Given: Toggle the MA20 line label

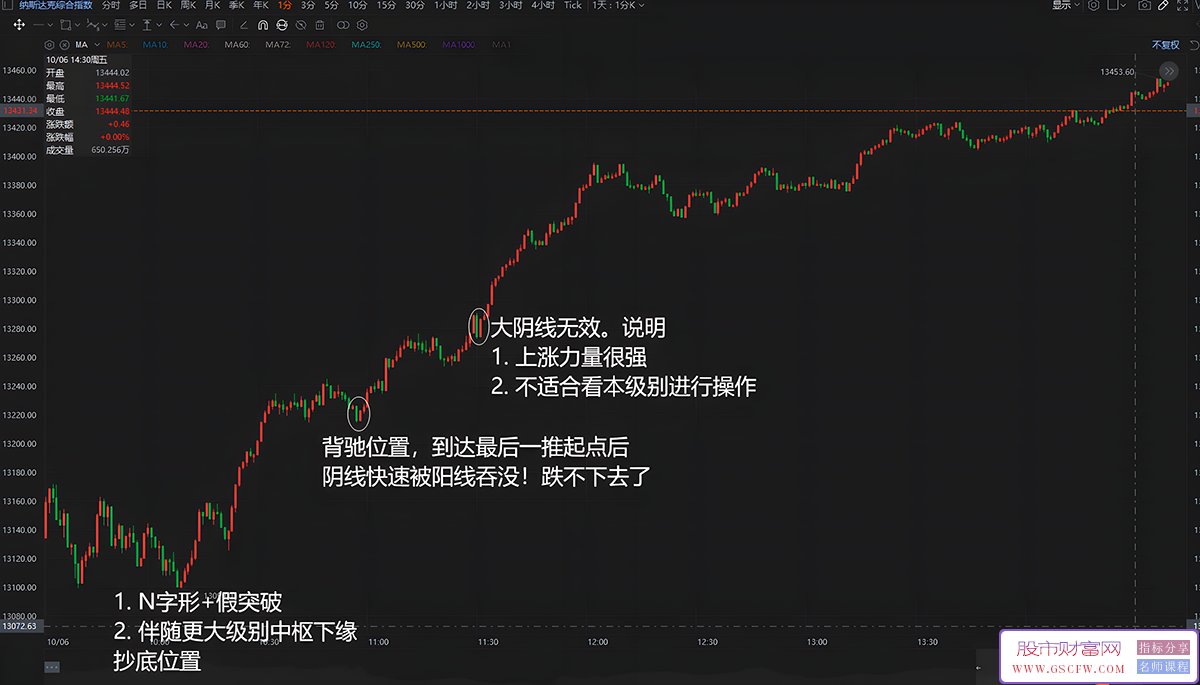Looking at the screenshot, I should pos(195,45).
